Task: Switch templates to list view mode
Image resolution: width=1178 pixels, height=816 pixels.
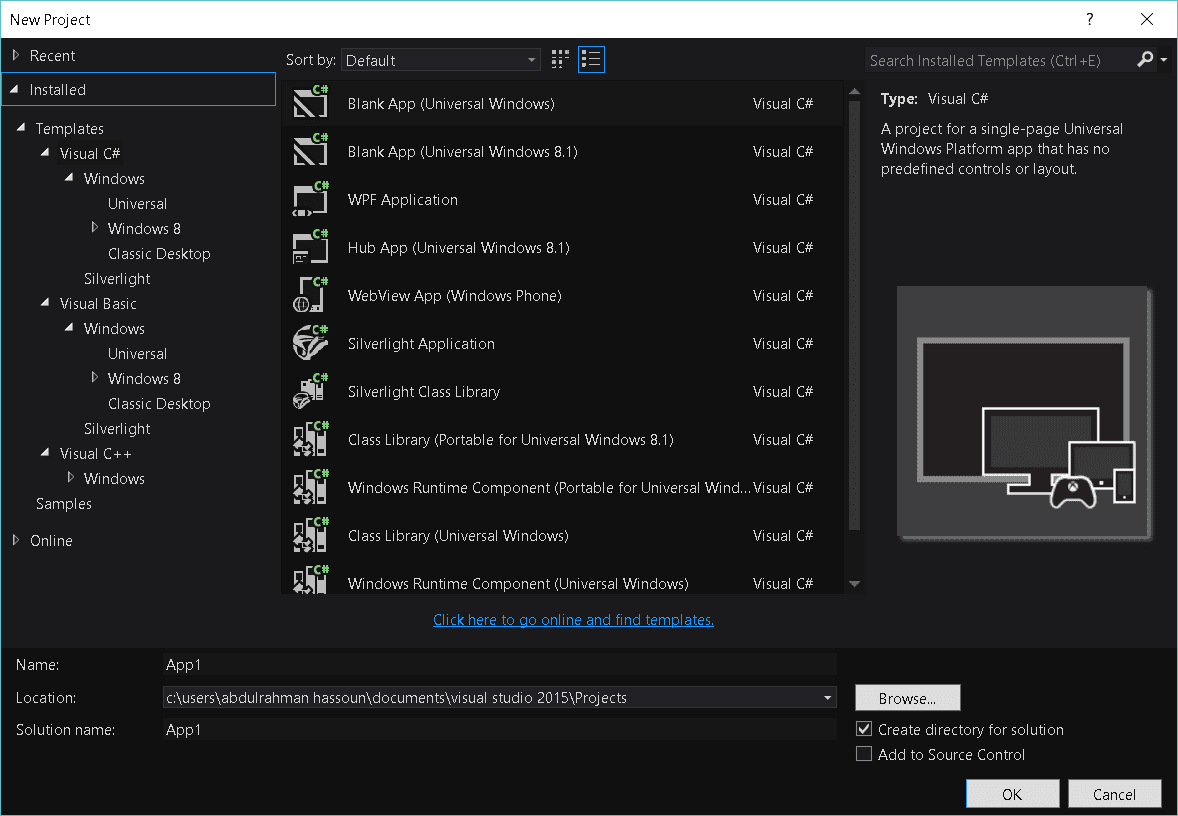Action: 591,59
